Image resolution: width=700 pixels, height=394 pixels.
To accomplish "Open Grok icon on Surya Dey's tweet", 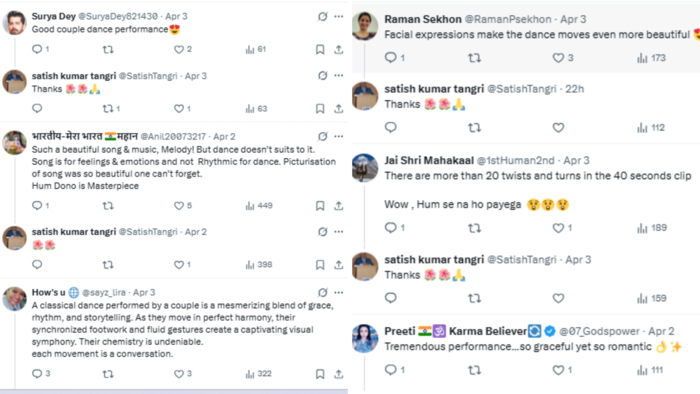I will coord(322,17).
